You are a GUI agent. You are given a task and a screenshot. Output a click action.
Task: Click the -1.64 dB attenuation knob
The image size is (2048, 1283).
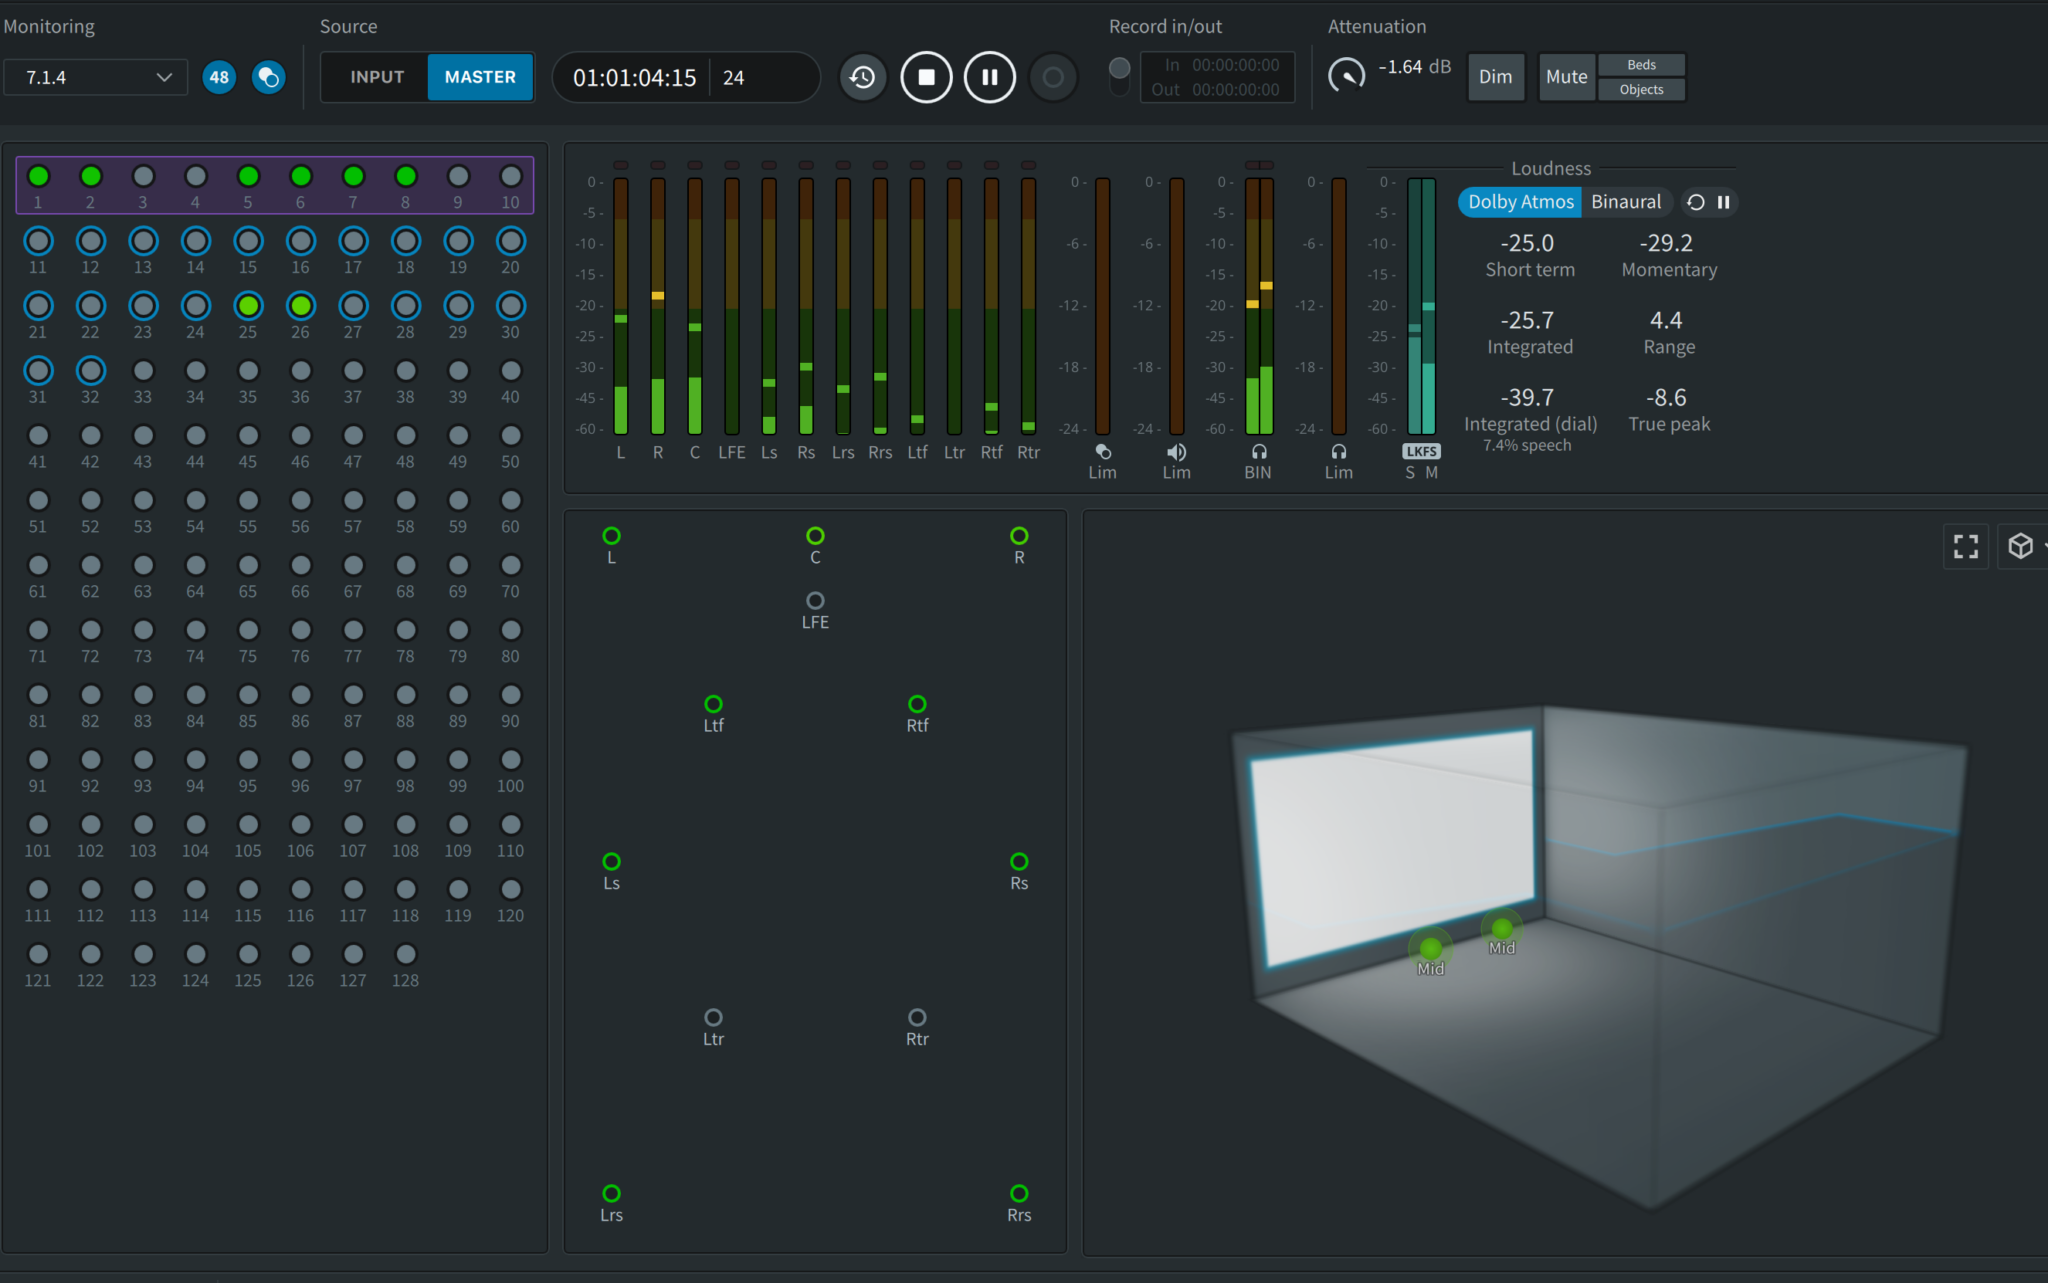click(1347, 75)
